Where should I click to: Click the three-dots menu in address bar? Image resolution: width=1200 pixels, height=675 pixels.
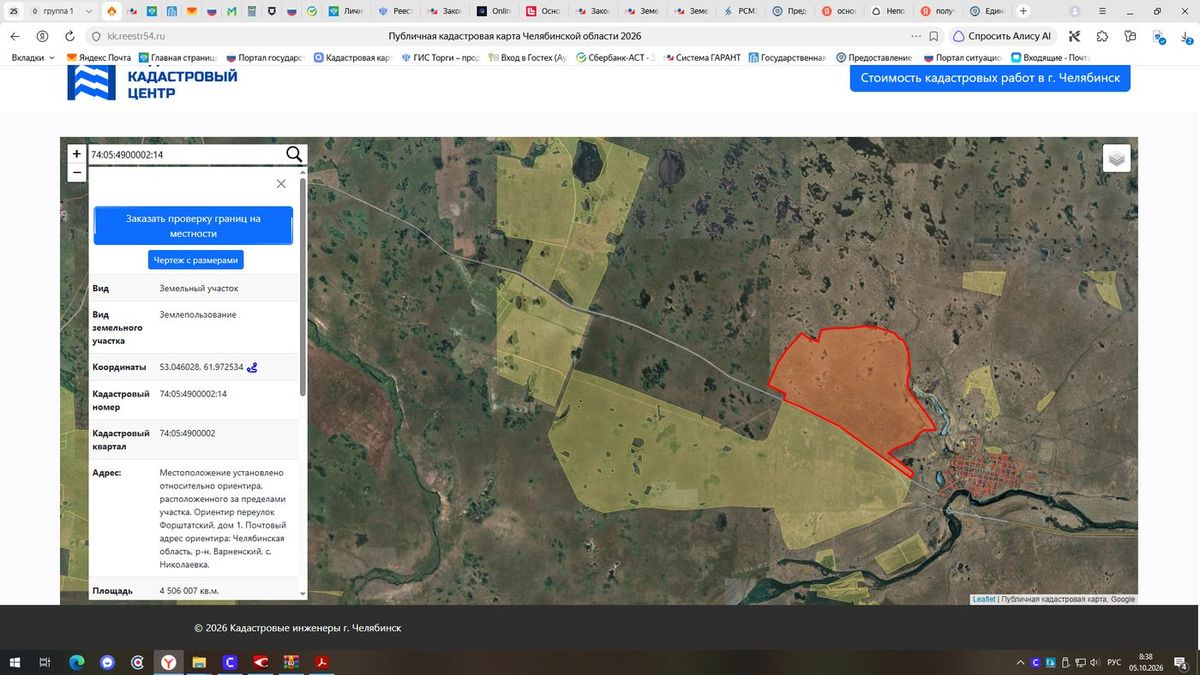916,36
